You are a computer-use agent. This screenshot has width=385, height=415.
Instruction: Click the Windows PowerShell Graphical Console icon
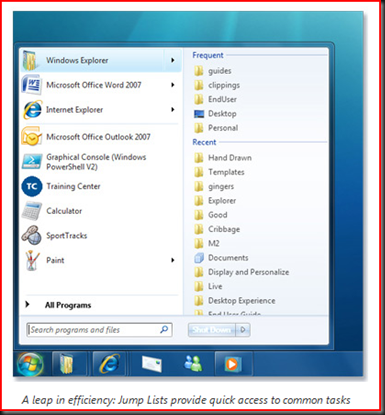tap(32, 161)
